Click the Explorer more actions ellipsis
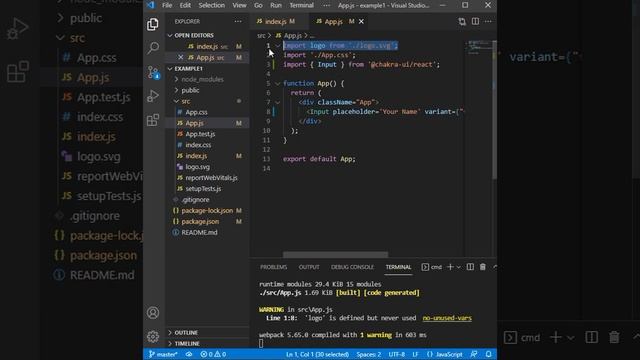 point(238,21)
